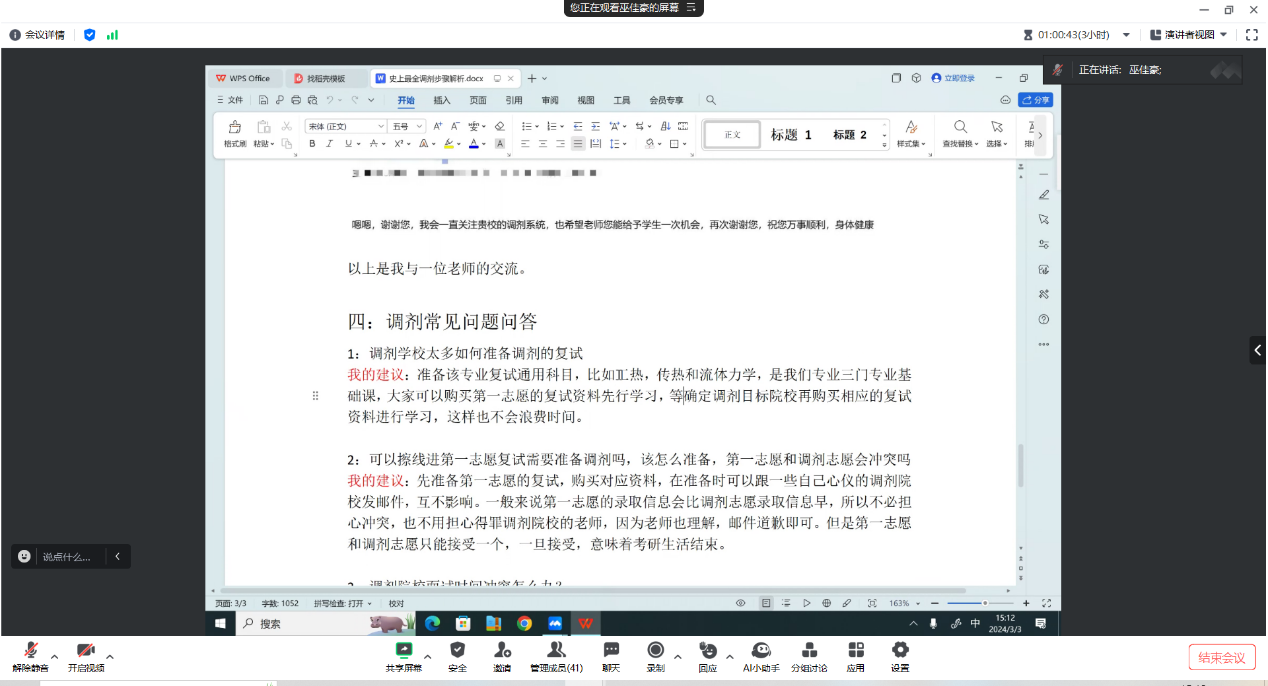
Task: Click the Italic formatting icon
Action: (329, 144)
